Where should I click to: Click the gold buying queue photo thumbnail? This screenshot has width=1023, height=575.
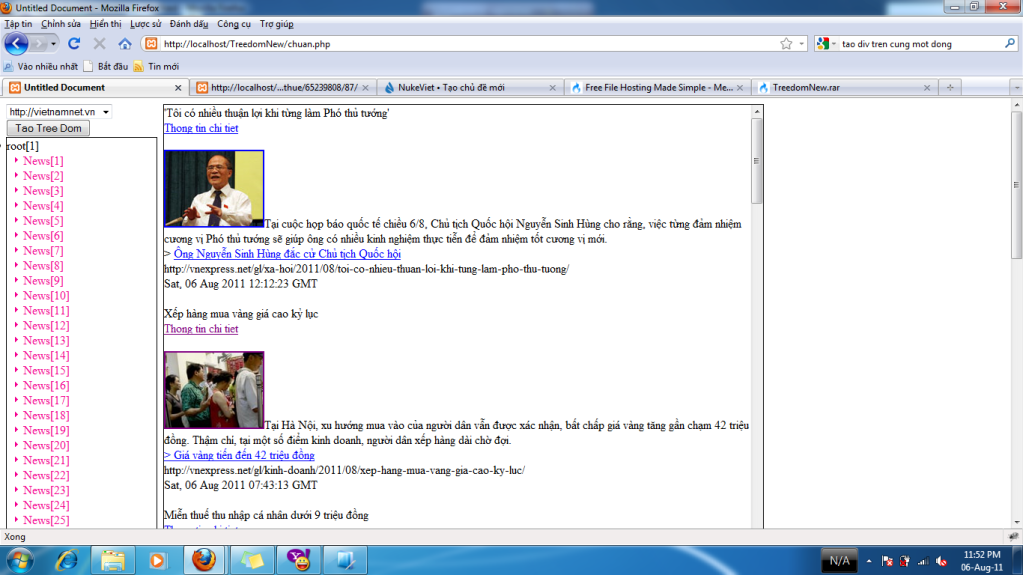[x=214, y=390]
